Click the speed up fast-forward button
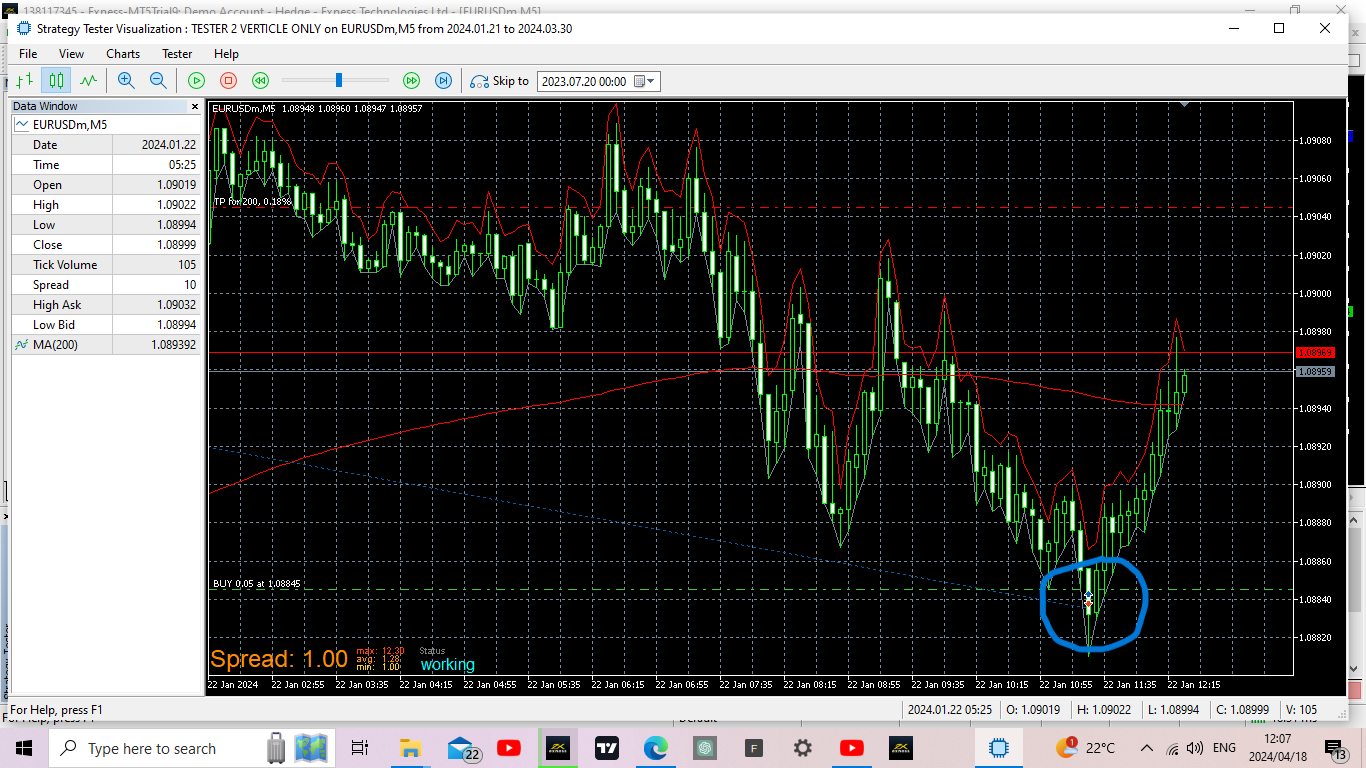Image resolution: width=1366 pixels, height=768 pixels. [411, 81]
